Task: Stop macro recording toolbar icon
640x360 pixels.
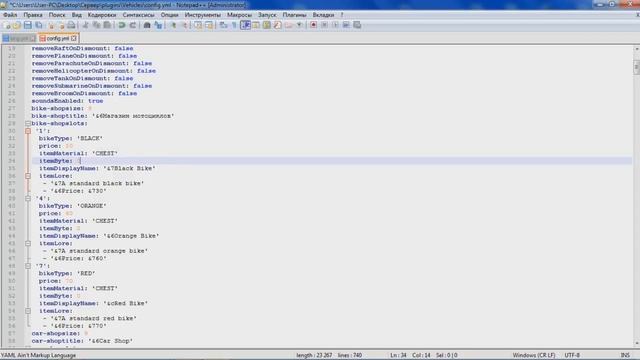Action: 324,25
